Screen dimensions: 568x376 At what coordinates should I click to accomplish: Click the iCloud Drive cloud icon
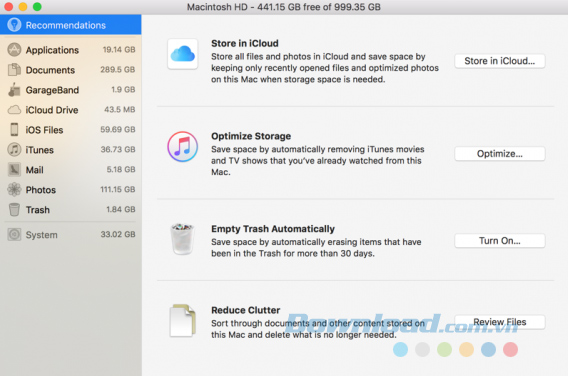tap(14, 110)
